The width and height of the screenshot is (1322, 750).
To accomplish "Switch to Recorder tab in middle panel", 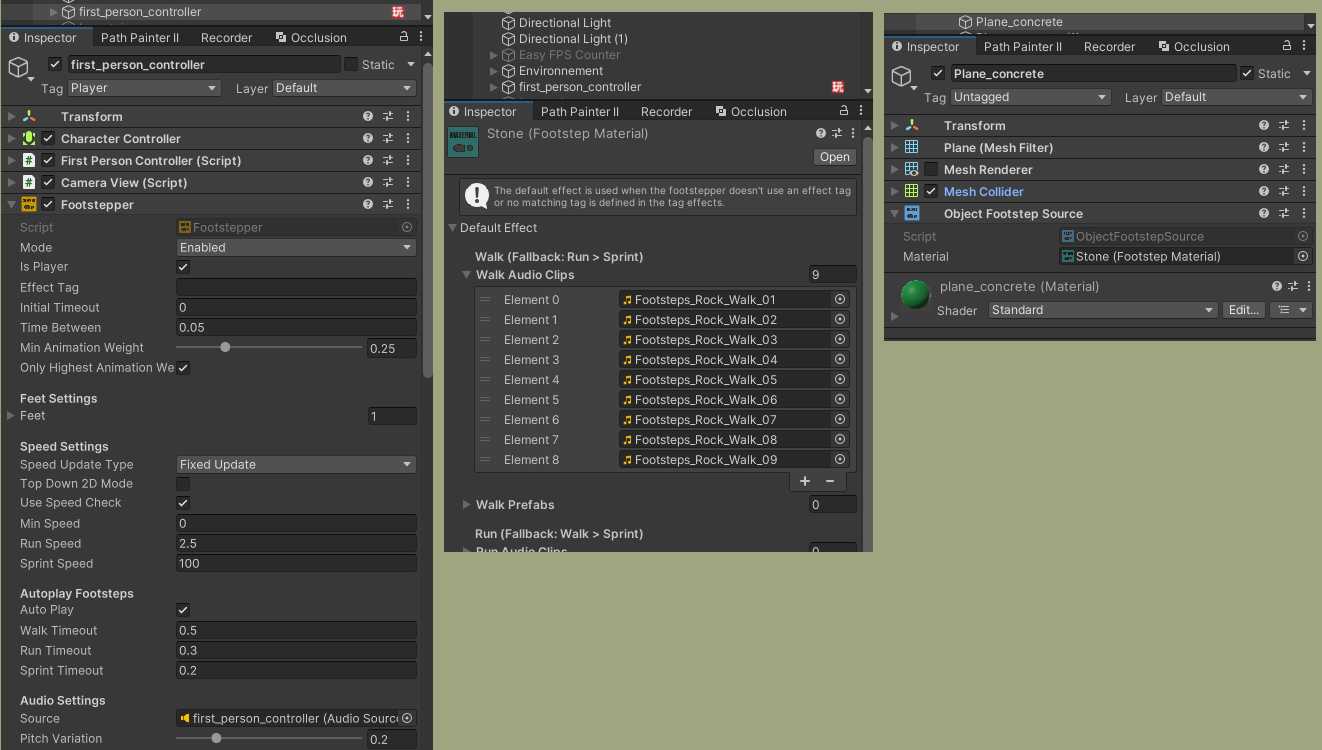I will coord(667,112).
